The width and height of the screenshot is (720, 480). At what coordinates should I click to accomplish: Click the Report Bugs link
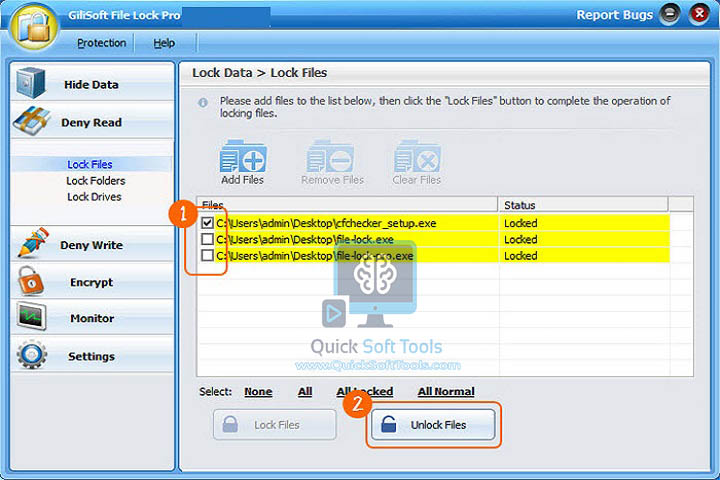614,15
